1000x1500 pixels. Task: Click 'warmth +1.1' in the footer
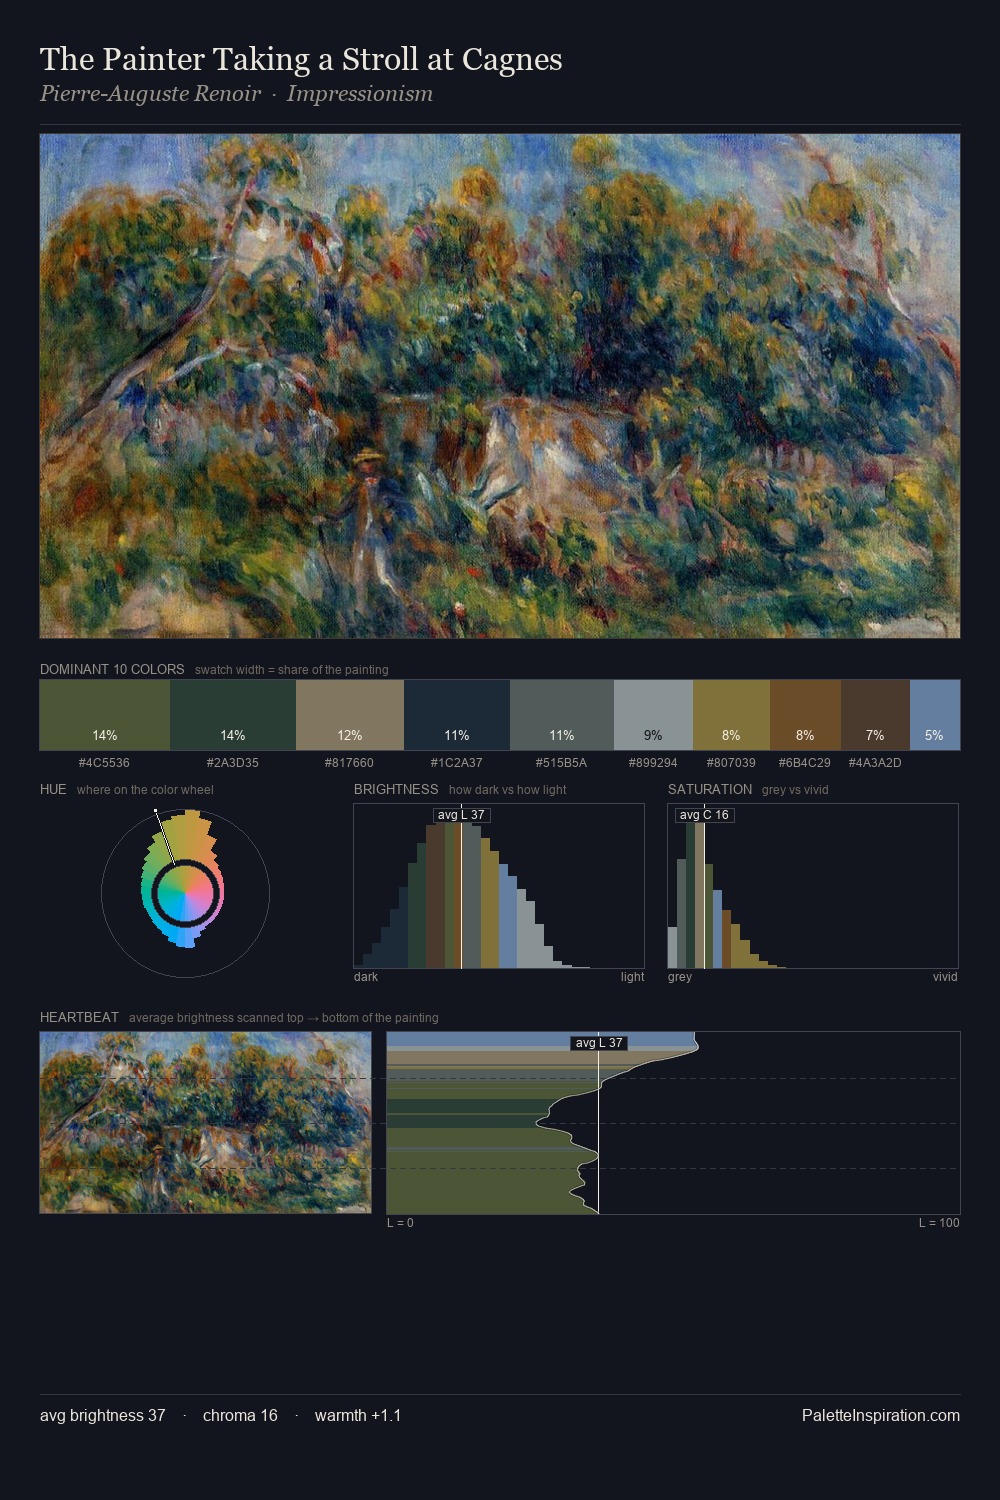[358, 1415]
